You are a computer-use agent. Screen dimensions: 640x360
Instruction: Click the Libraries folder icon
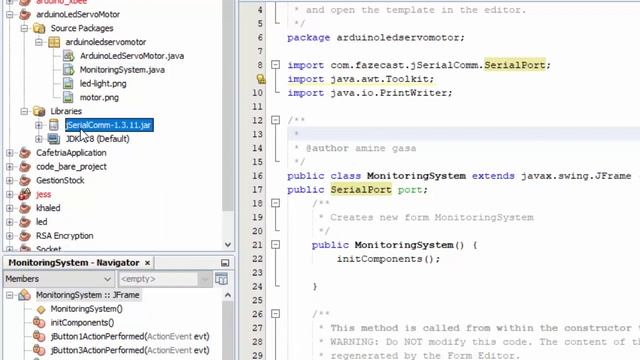click(x=39, y=111)
